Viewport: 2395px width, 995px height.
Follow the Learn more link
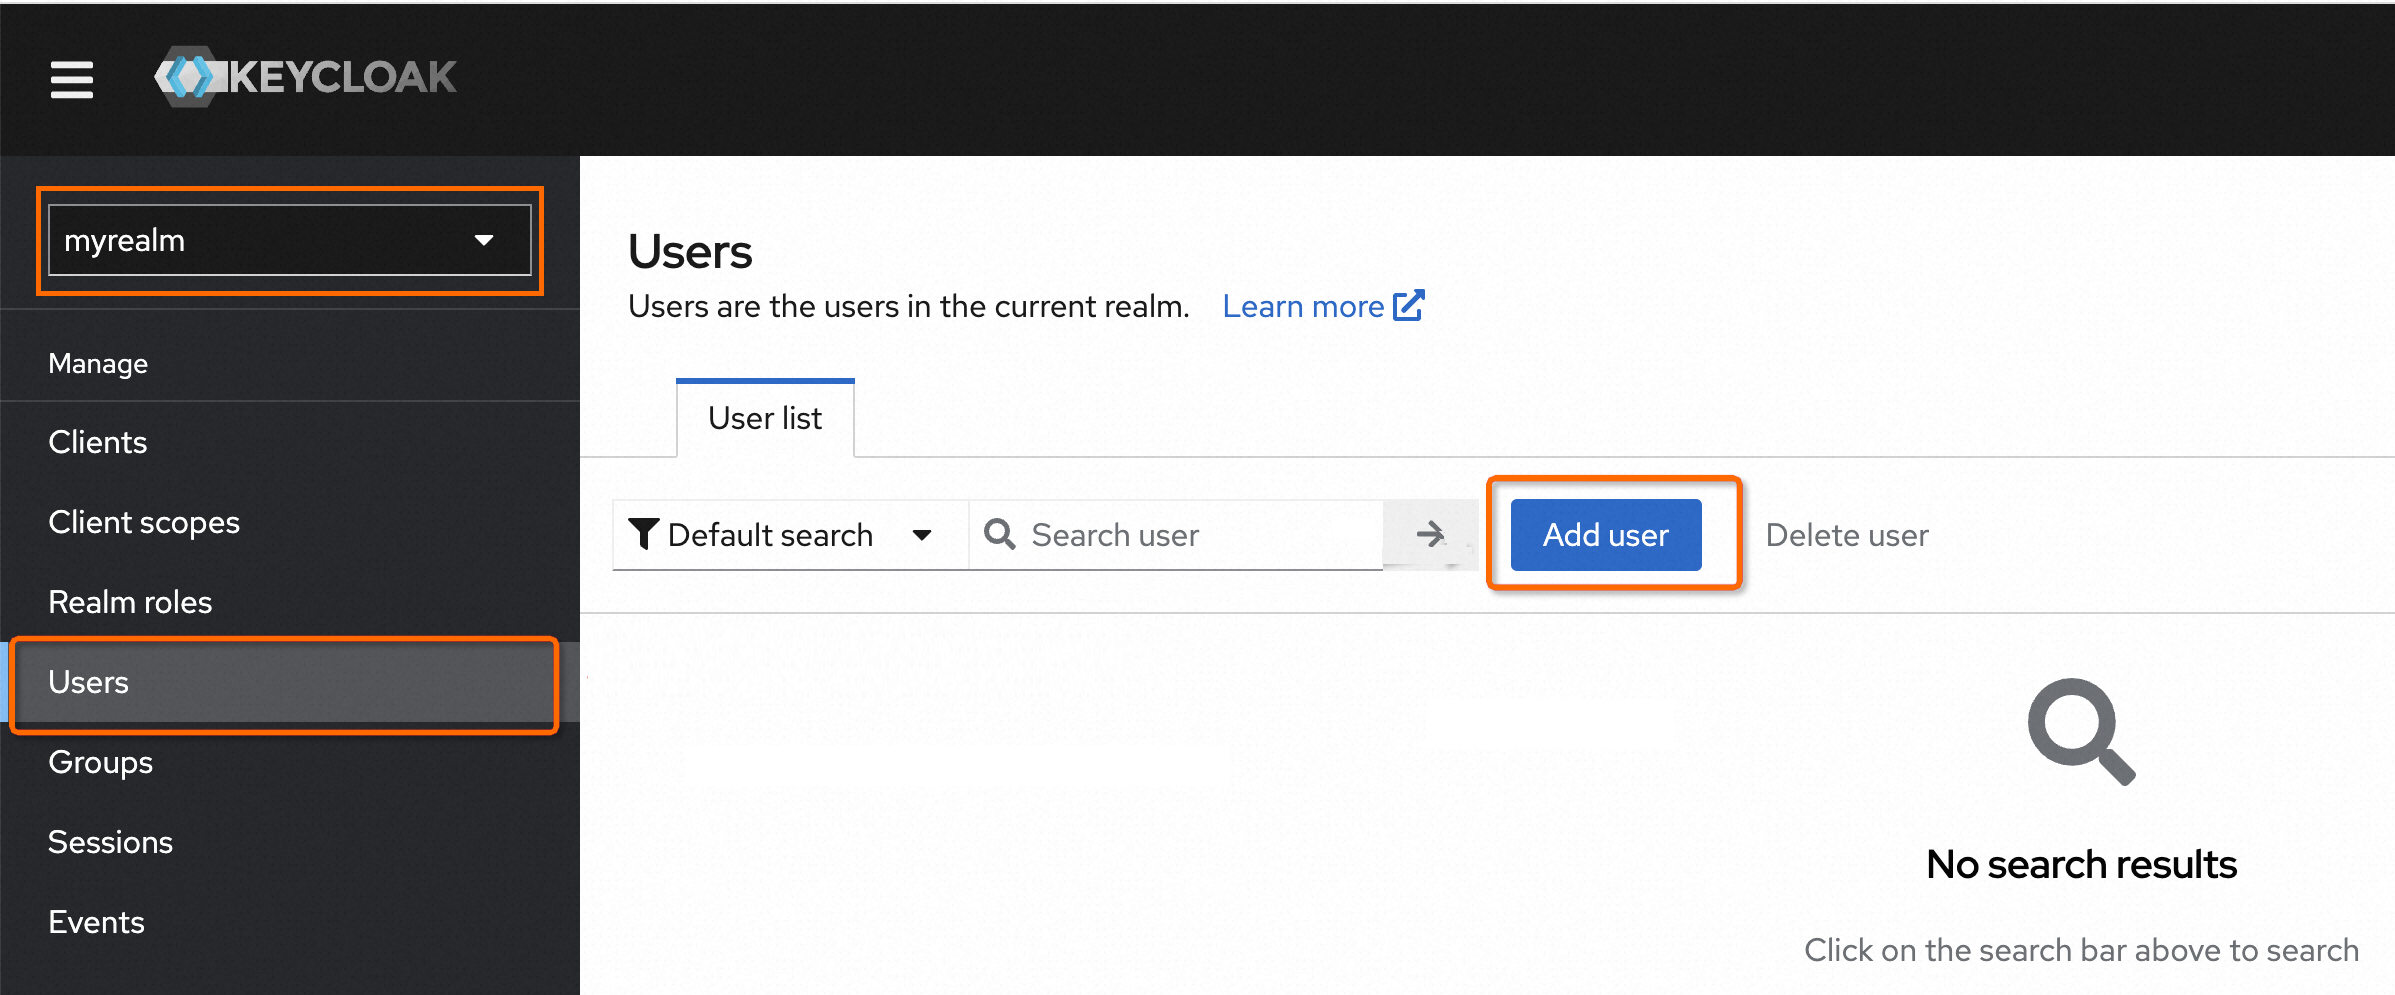tap(1303, 306)
